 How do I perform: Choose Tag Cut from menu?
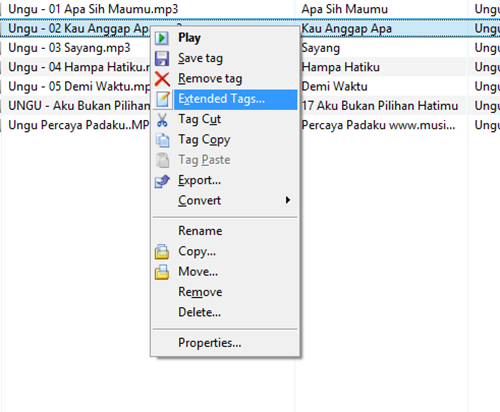(225, 119)
